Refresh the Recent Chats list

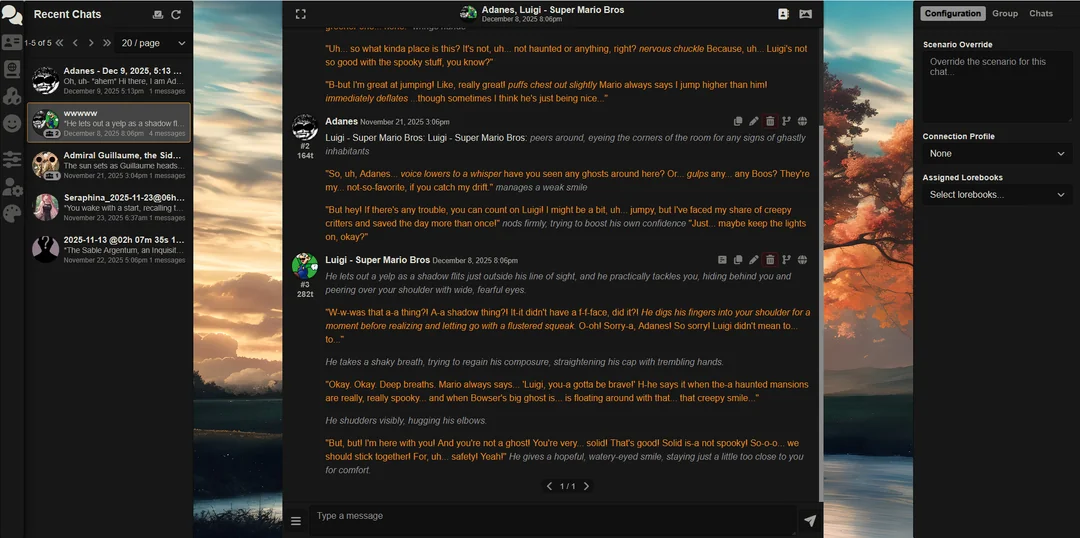click(176, 14)
